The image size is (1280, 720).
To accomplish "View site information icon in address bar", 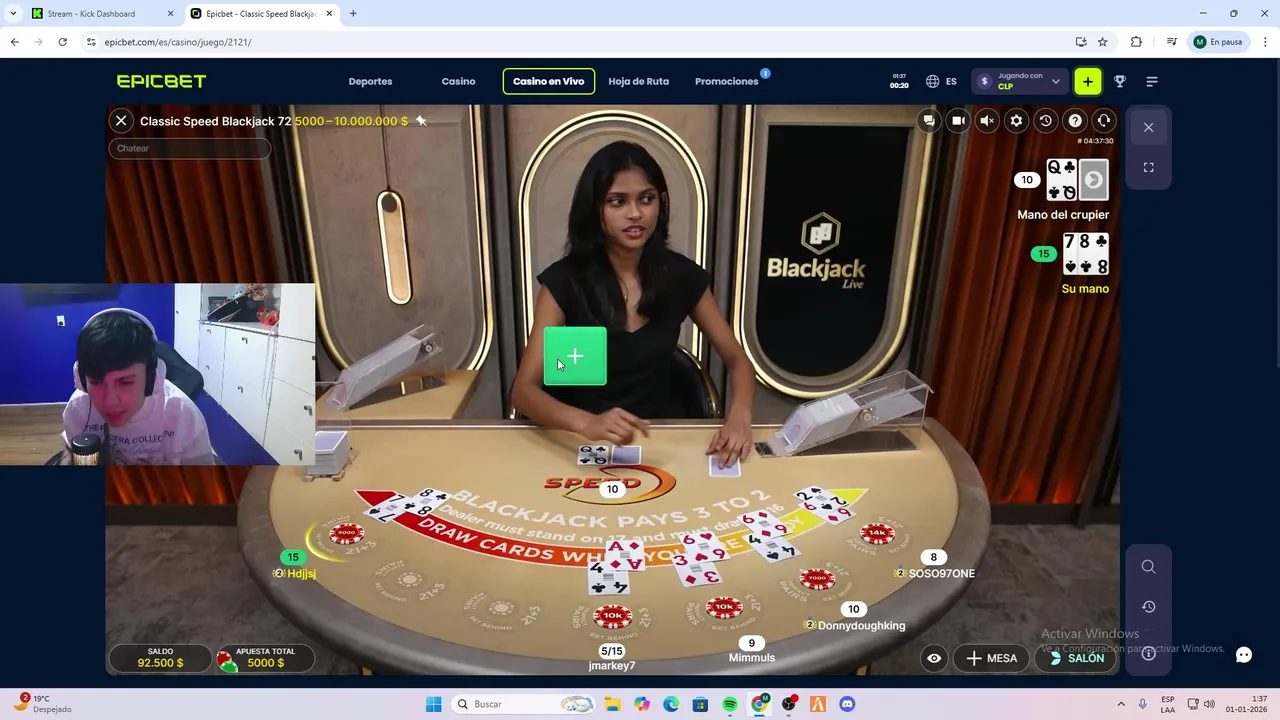I will (91, 42).
